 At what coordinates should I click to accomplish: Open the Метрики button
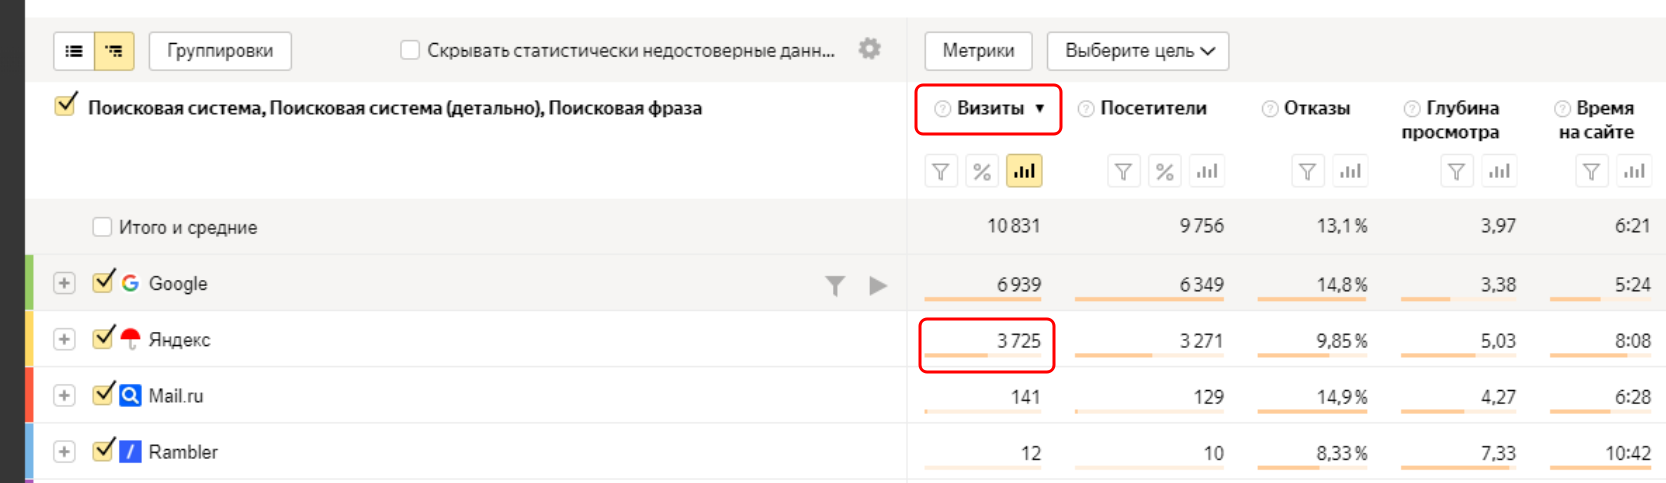click(x=978, y=51)
